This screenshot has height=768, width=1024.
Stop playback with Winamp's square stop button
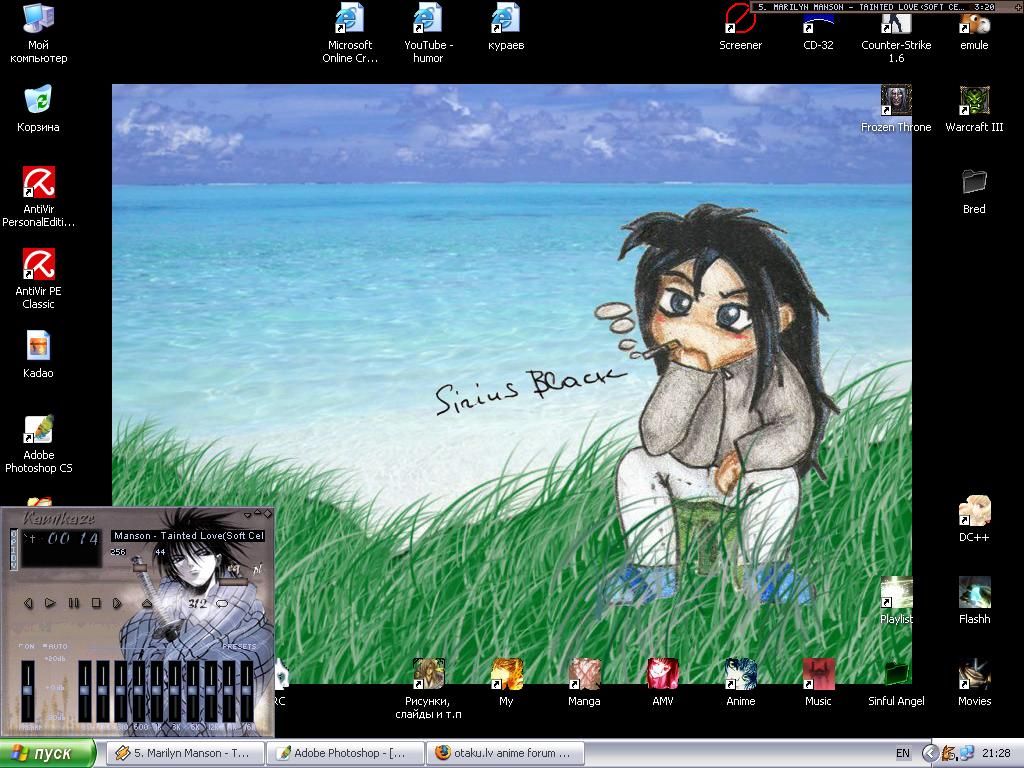click(x=96, y=603)
